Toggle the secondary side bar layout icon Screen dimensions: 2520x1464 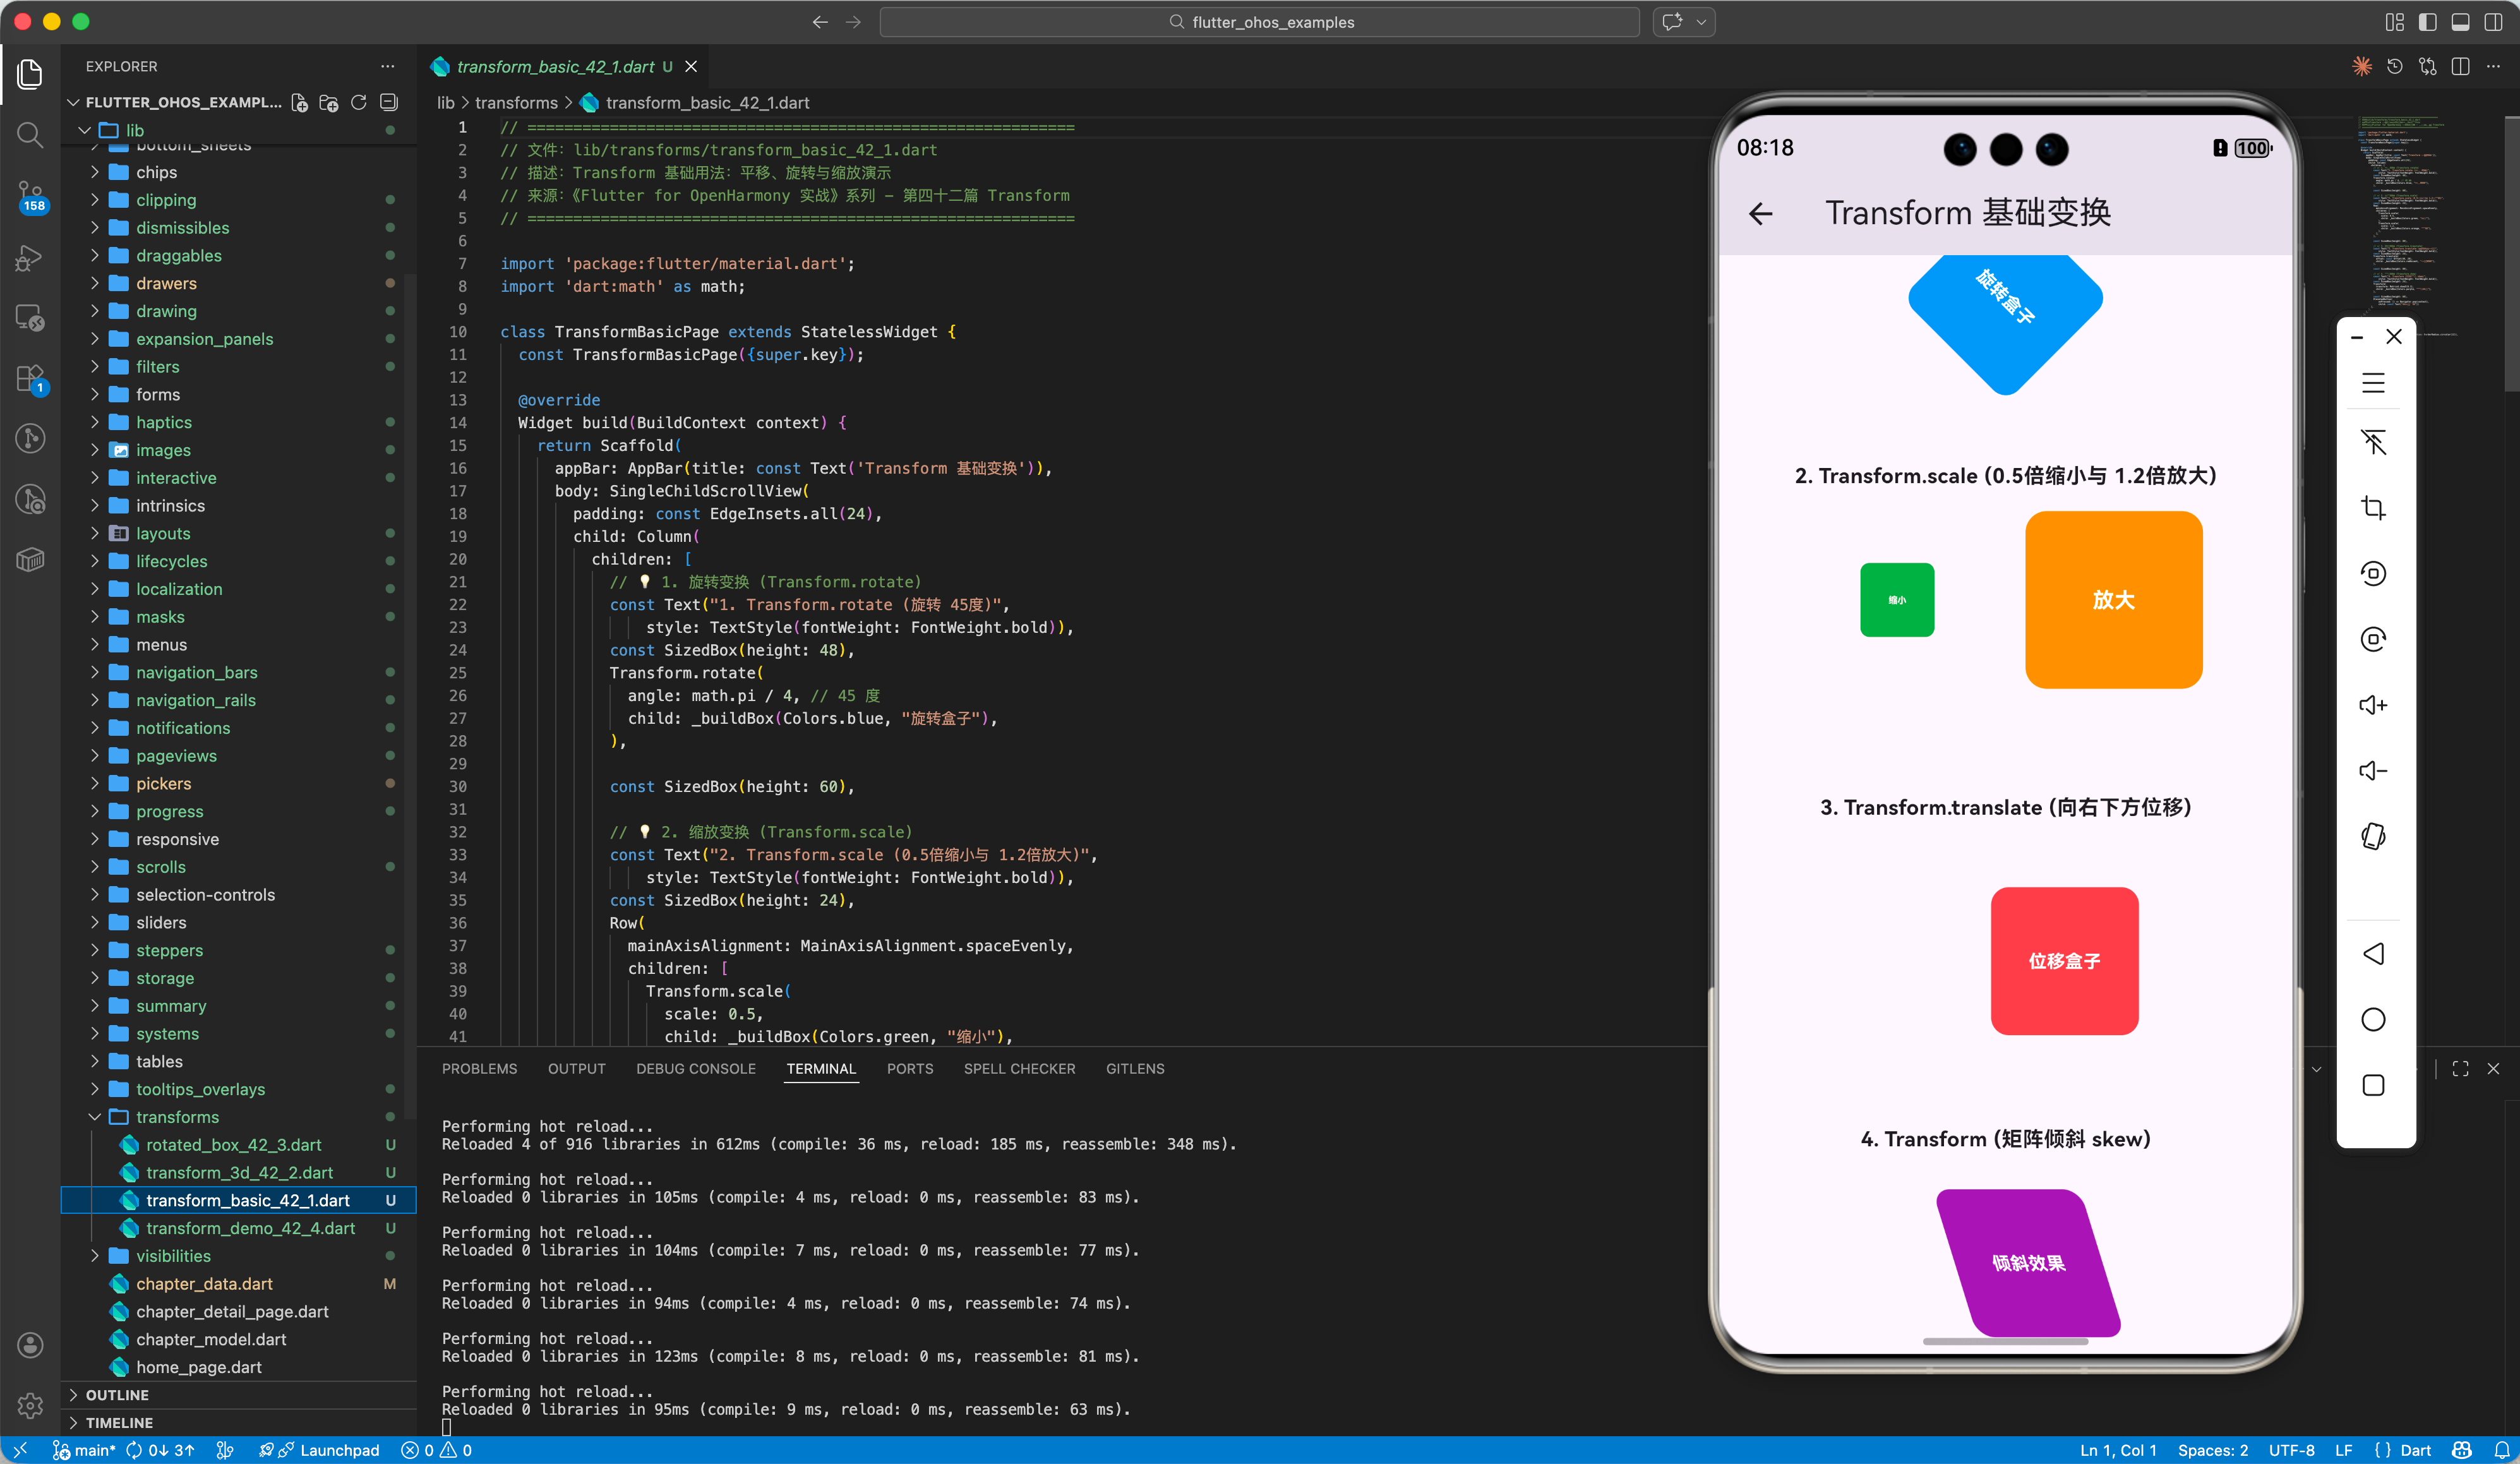[x=2493, y=22]
